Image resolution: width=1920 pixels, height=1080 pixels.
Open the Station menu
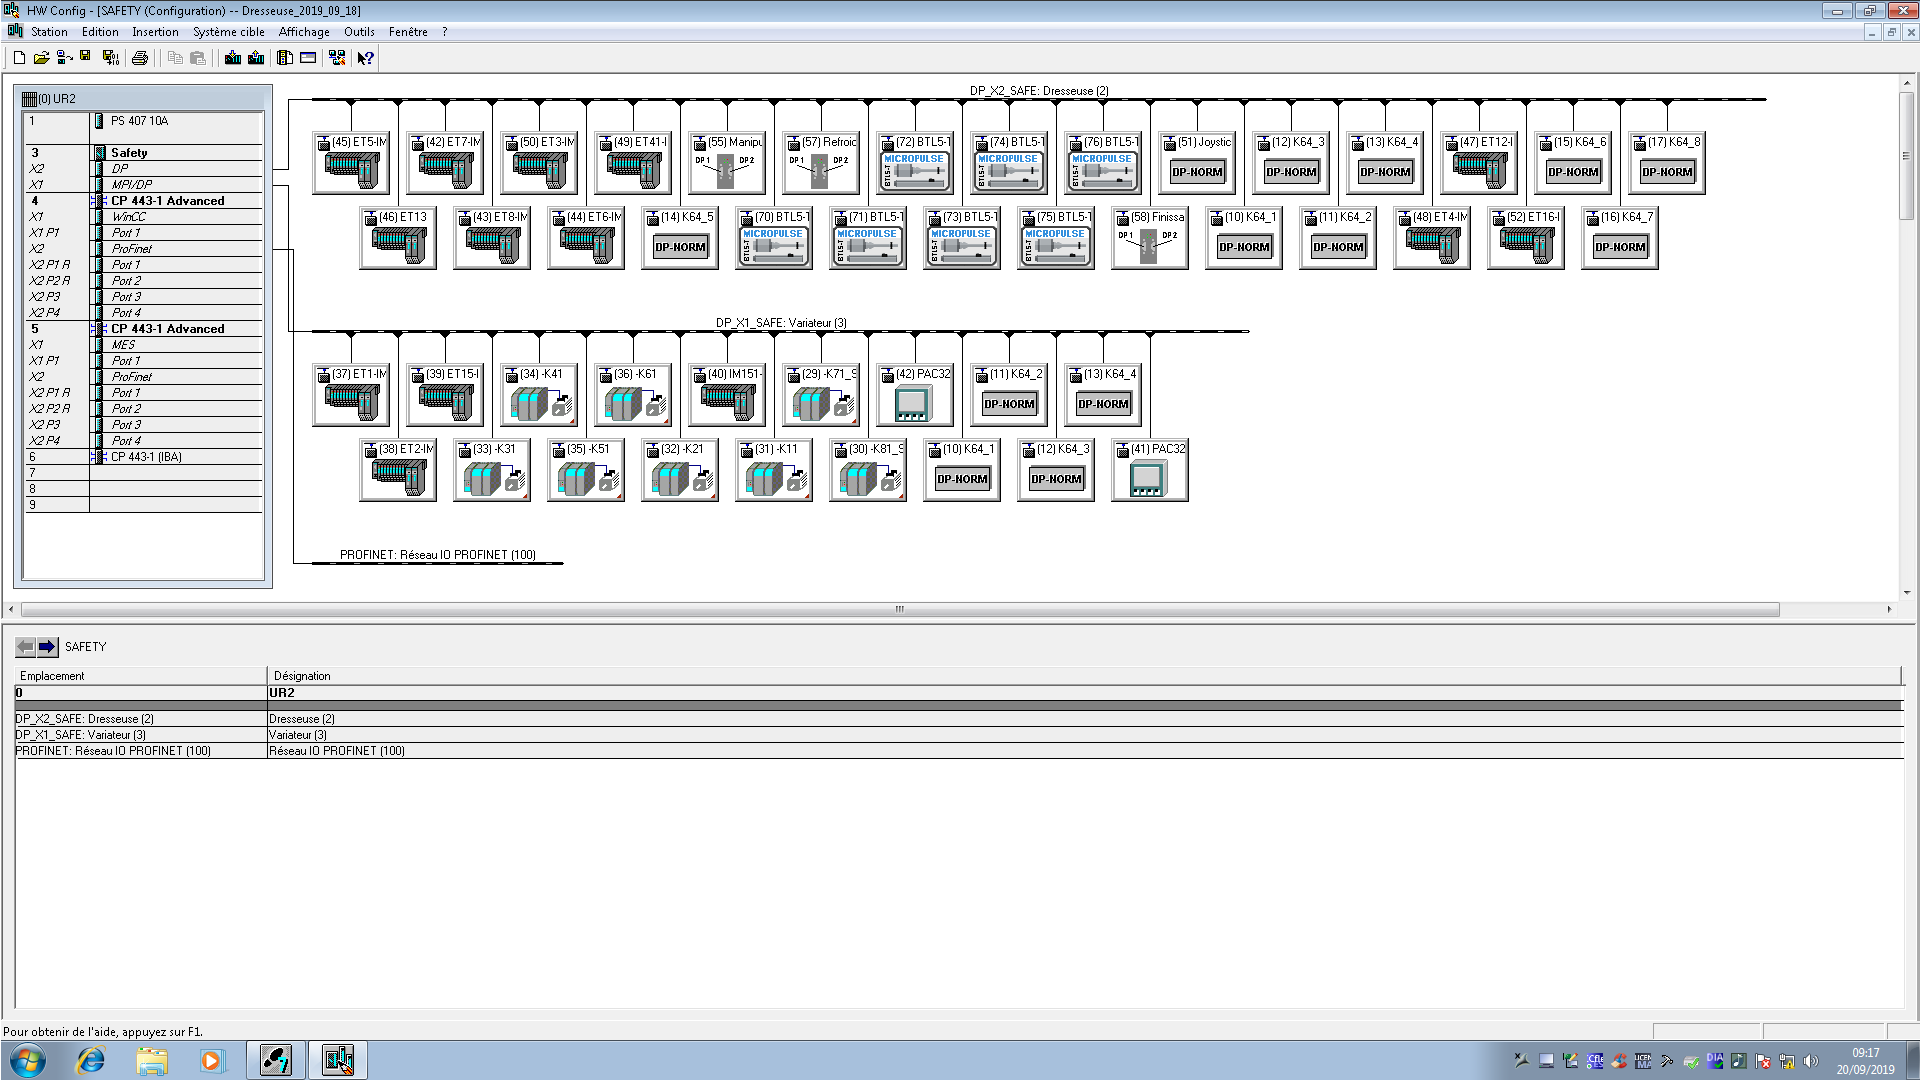point(49,32)
